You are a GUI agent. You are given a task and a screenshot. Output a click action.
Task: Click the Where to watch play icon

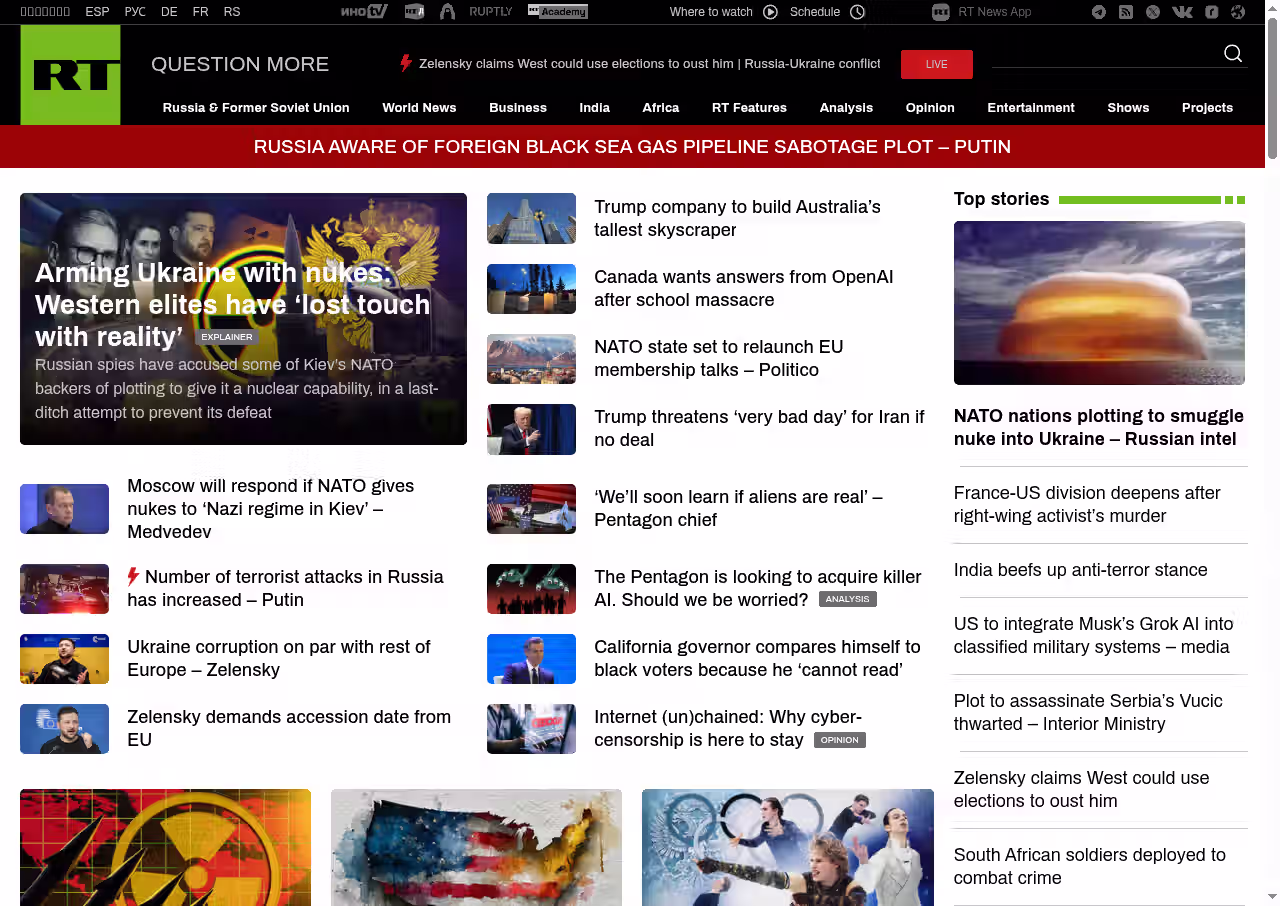[x=770, y=12]
